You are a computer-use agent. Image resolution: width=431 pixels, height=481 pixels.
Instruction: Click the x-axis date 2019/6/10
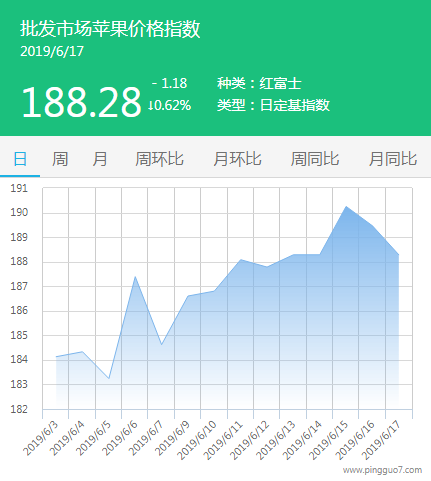click(x=197, y=440)
